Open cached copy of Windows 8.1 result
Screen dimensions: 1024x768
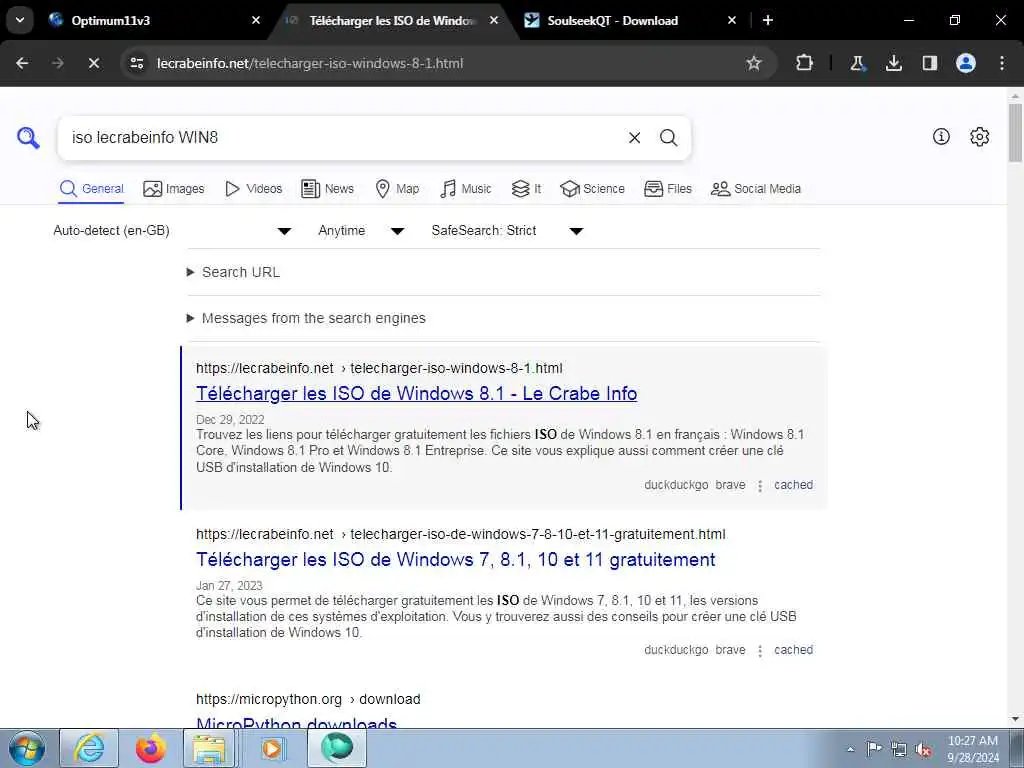(x=793, y=485)
